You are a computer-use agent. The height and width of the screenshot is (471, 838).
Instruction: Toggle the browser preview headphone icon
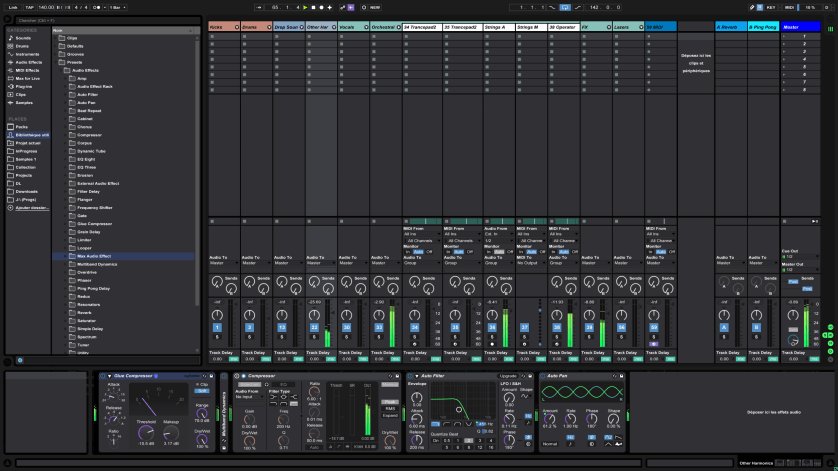point(20,360)
